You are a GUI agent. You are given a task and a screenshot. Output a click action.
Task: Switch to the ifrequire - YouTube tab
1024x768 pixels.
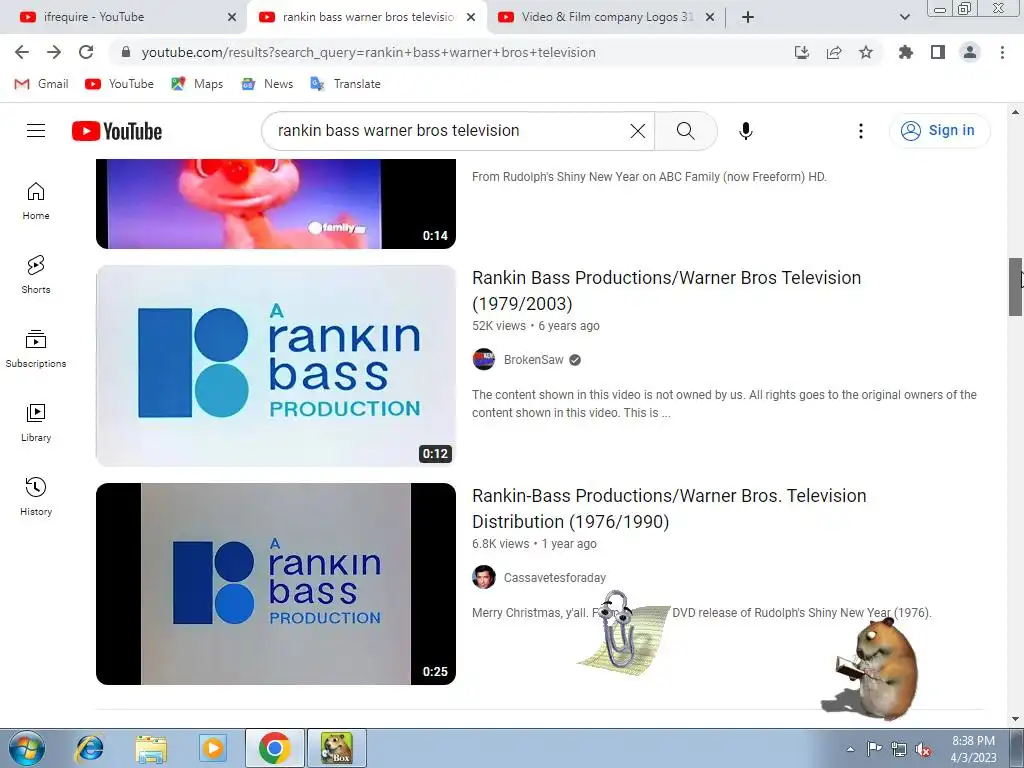coord(124,17)
